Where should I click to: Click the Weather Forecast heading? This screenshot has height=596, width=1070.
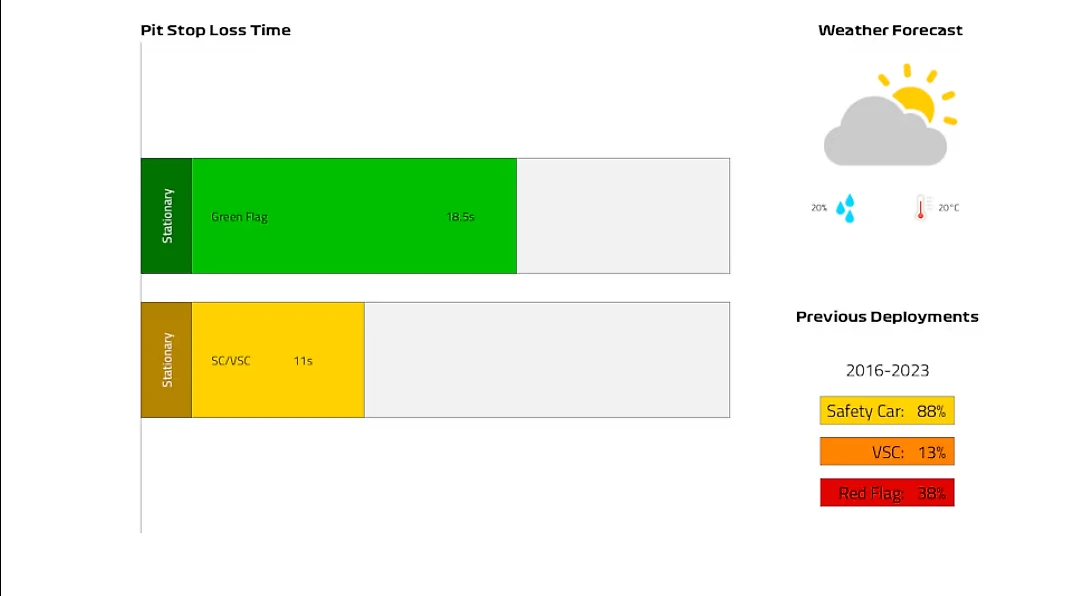pos(891,30)
